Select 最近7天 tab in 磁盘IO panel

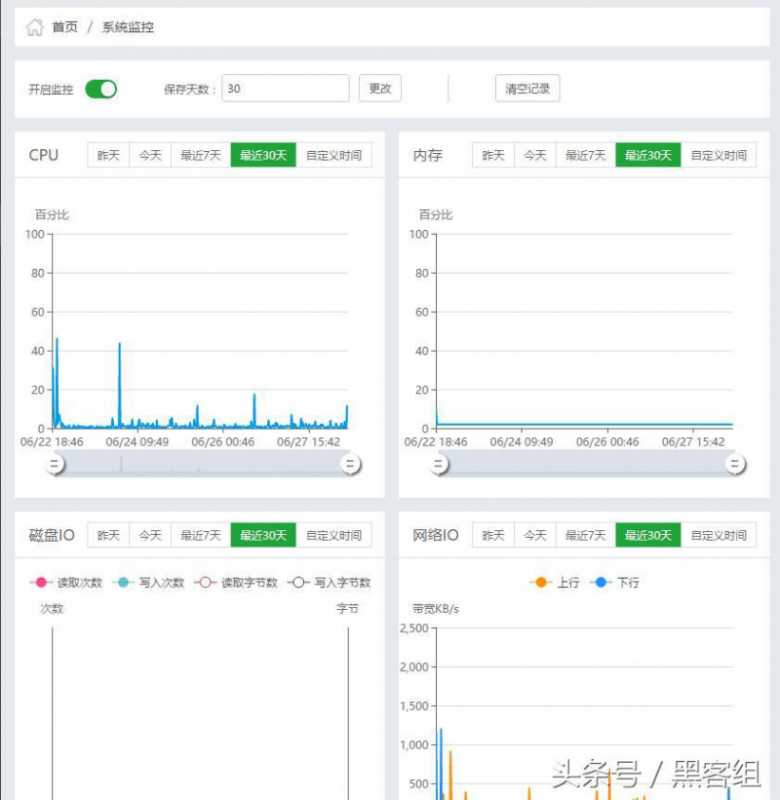tap(201, 535)
